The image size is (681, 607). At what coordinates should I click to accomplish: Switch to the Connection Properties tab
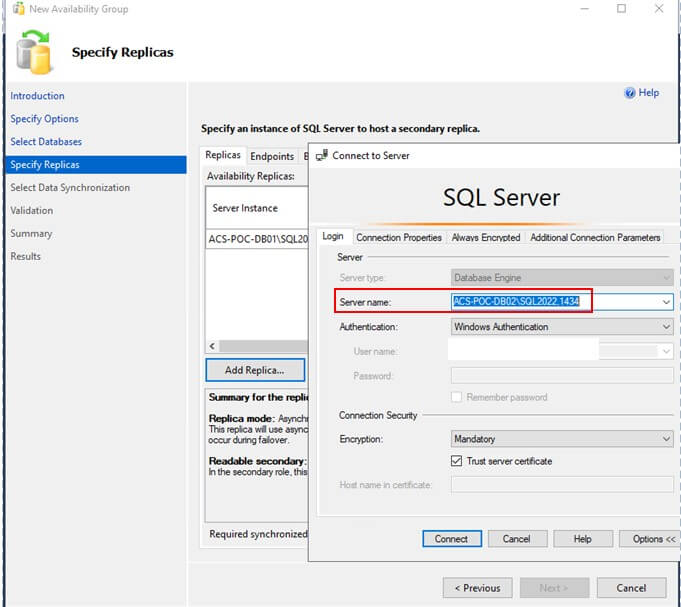point(399,238)
